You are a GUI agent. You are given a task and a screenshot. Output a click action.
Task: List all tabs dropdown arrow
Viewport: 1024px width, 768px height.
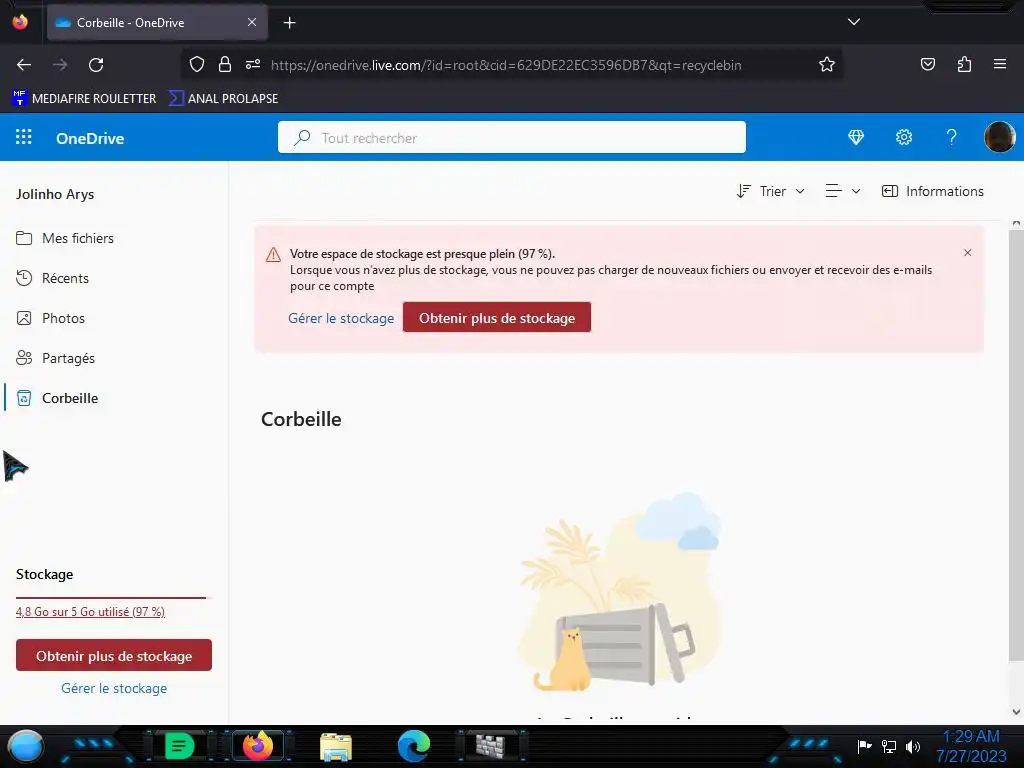pyautogui.click(x=854, y=22)
